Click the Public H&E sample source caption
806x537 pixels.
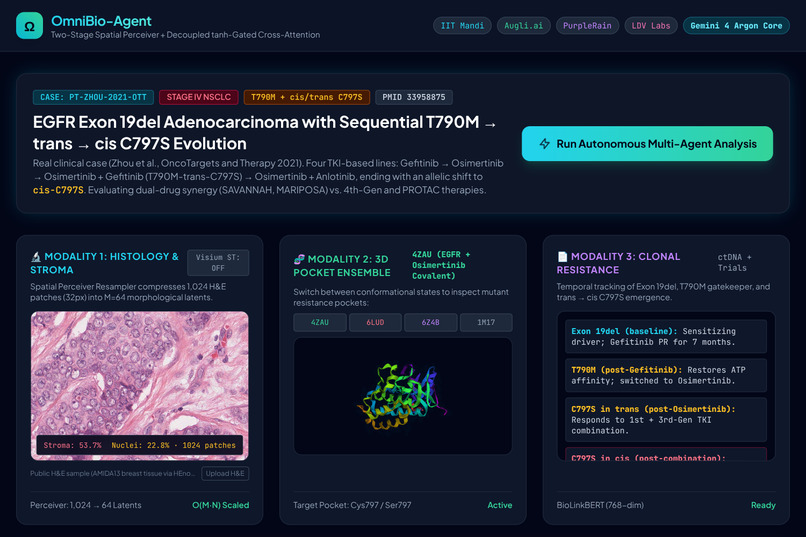(x=113, y=473)
